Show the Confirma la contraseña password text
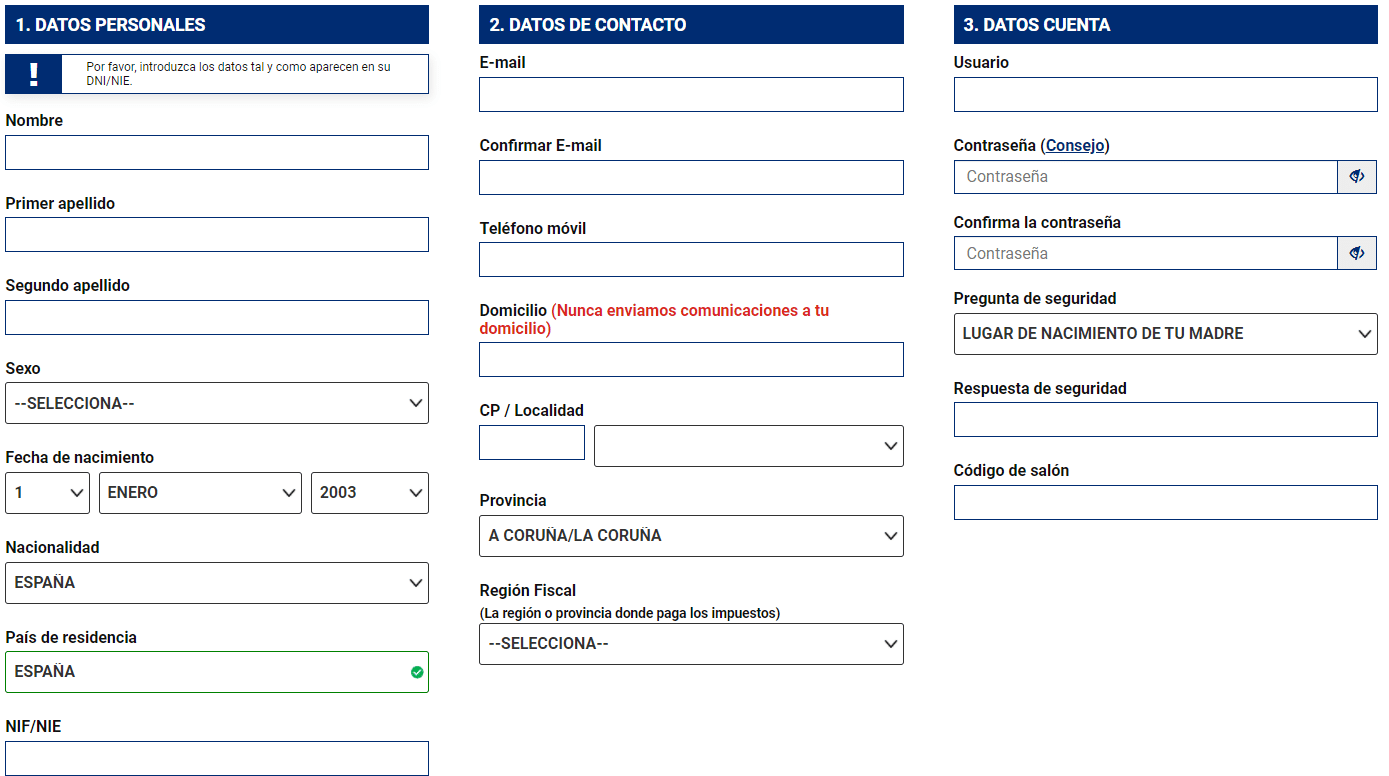Image resolution: width=1389 pixels, height=776 pixels. pyautogui.click(x=1356, y=254)
